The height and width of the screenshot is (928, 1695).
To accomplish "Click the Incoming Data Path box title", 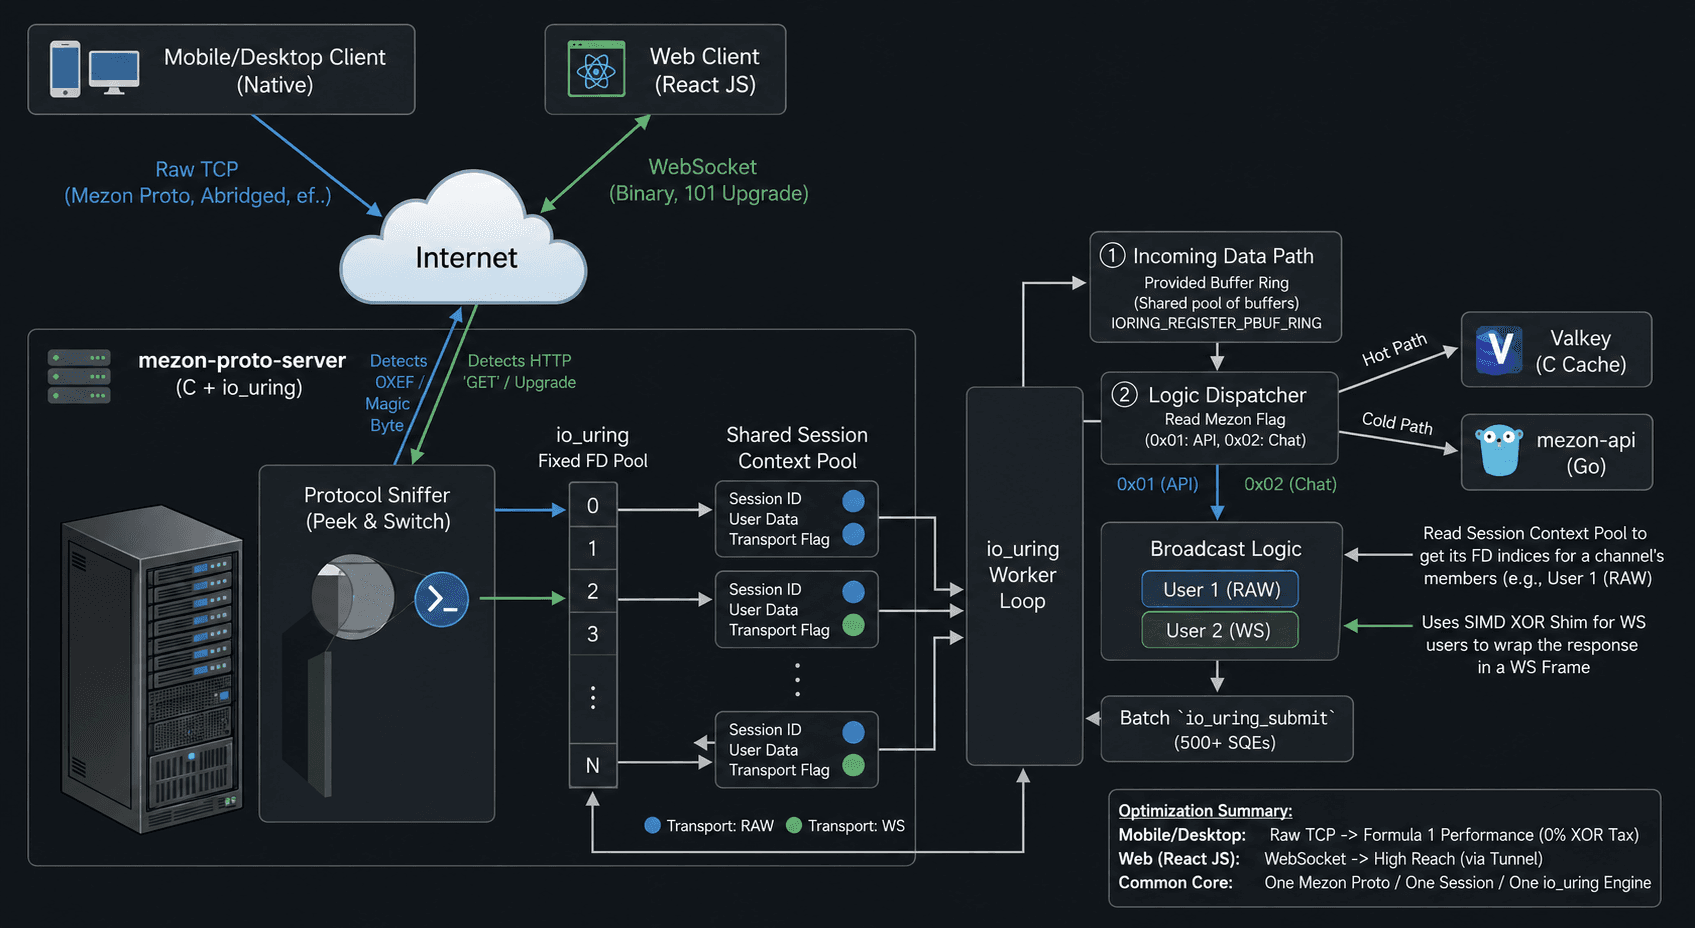I will (x=1223, y=256).
